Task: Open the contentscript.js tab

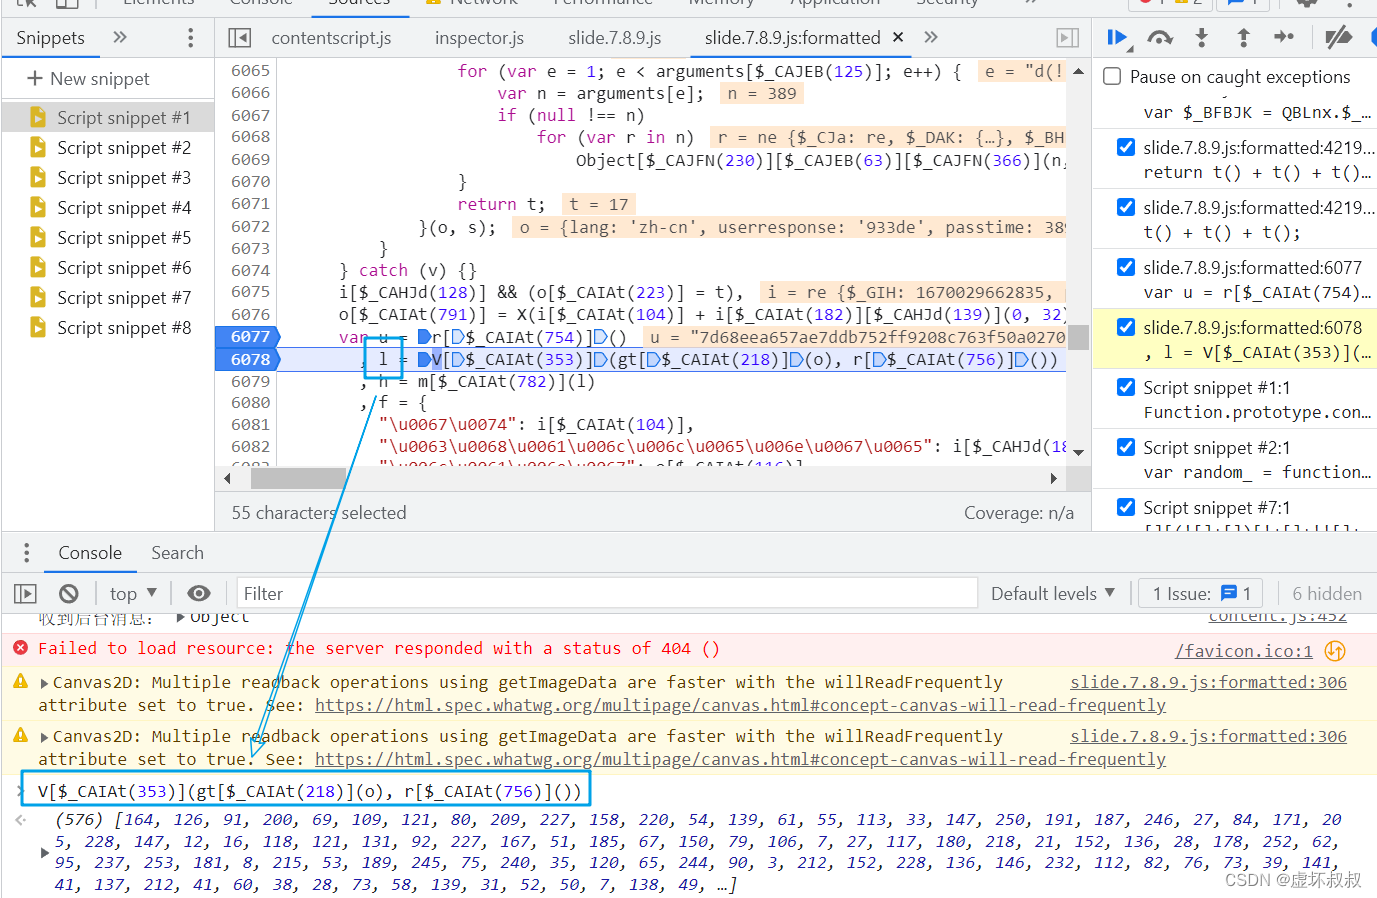Action: tap(331, 38)
